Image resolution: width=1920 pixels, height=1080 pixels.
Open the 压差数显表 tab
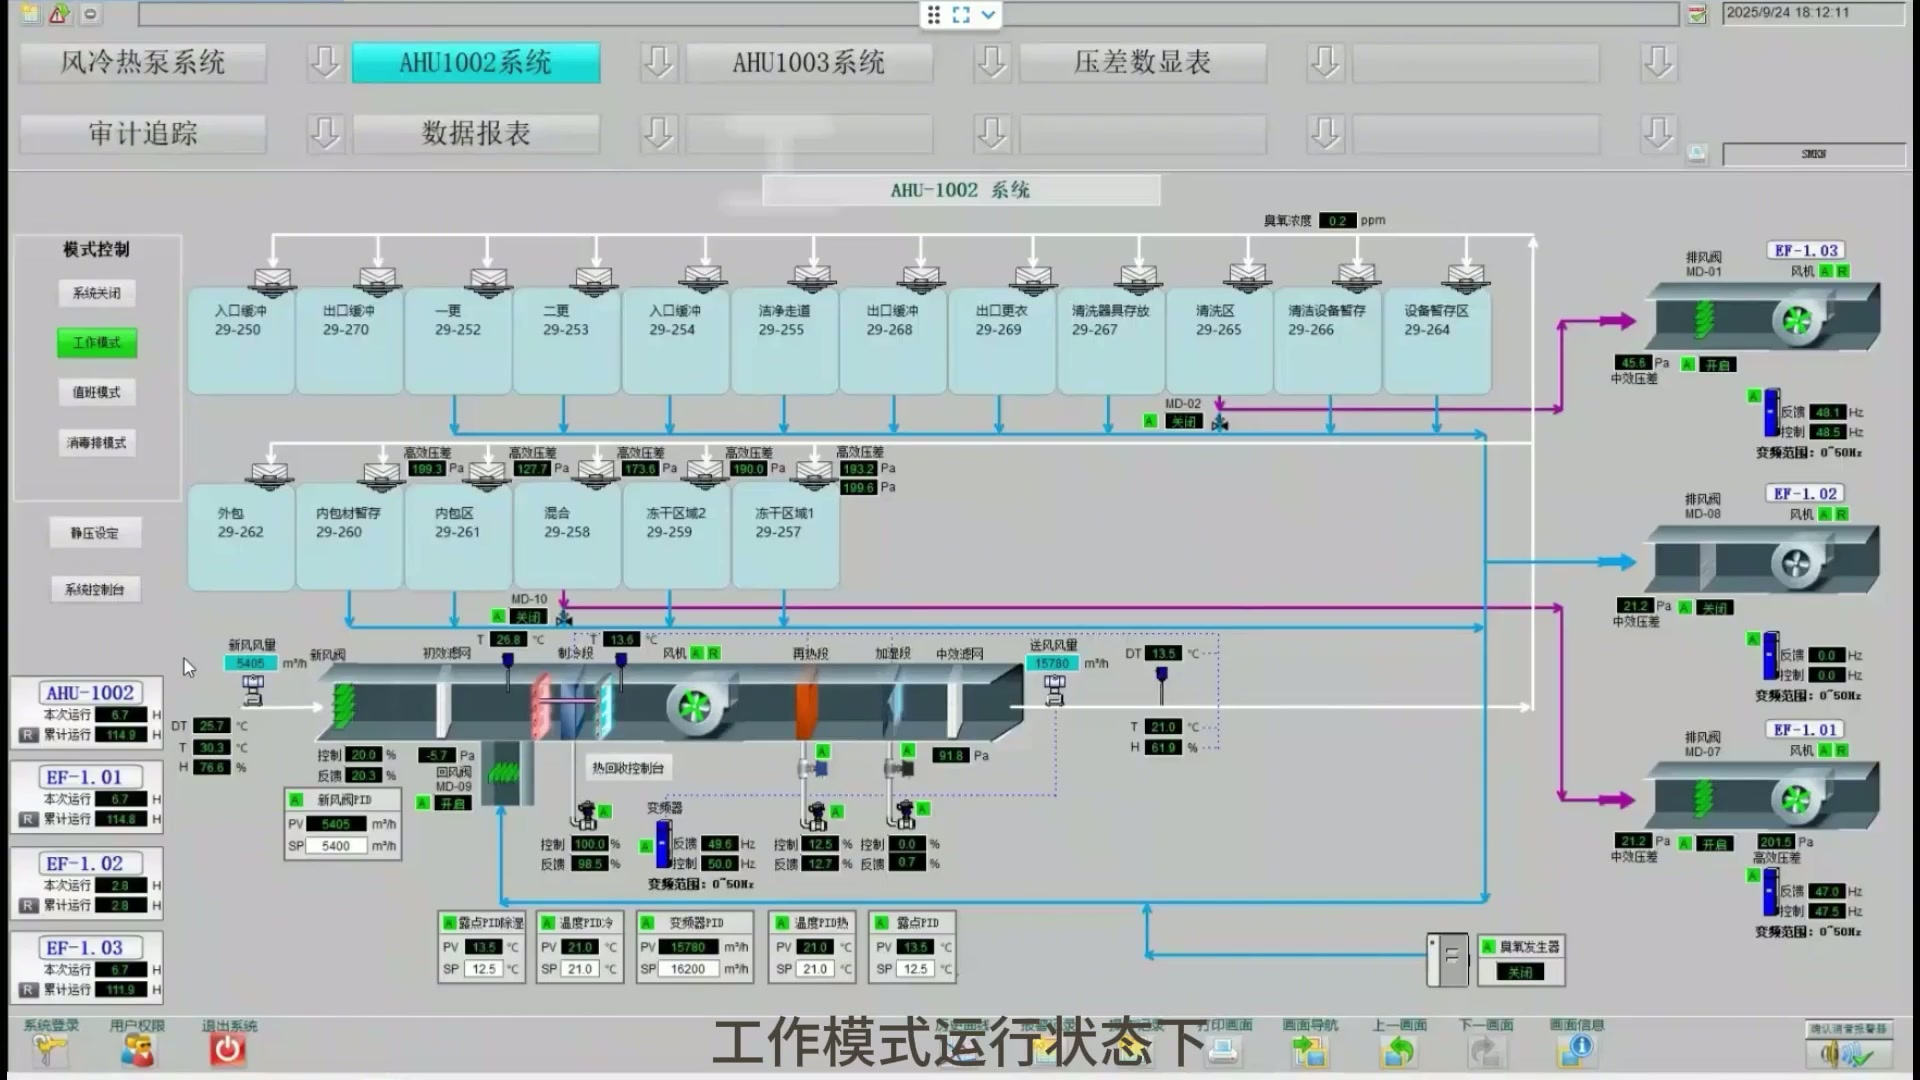(1142, 62)
